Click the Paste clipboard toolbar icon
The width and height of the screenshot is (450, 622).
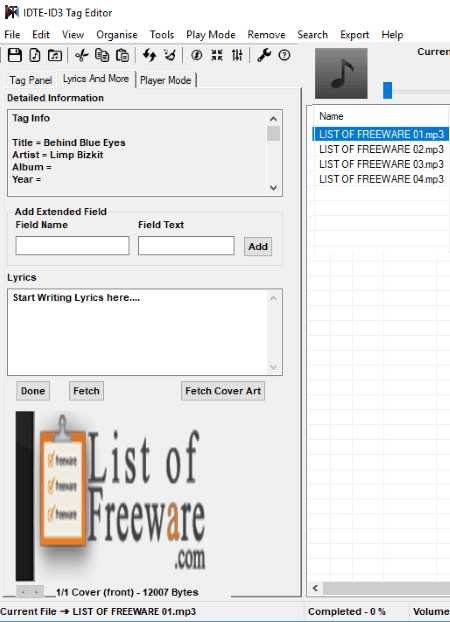pos(122,55)
